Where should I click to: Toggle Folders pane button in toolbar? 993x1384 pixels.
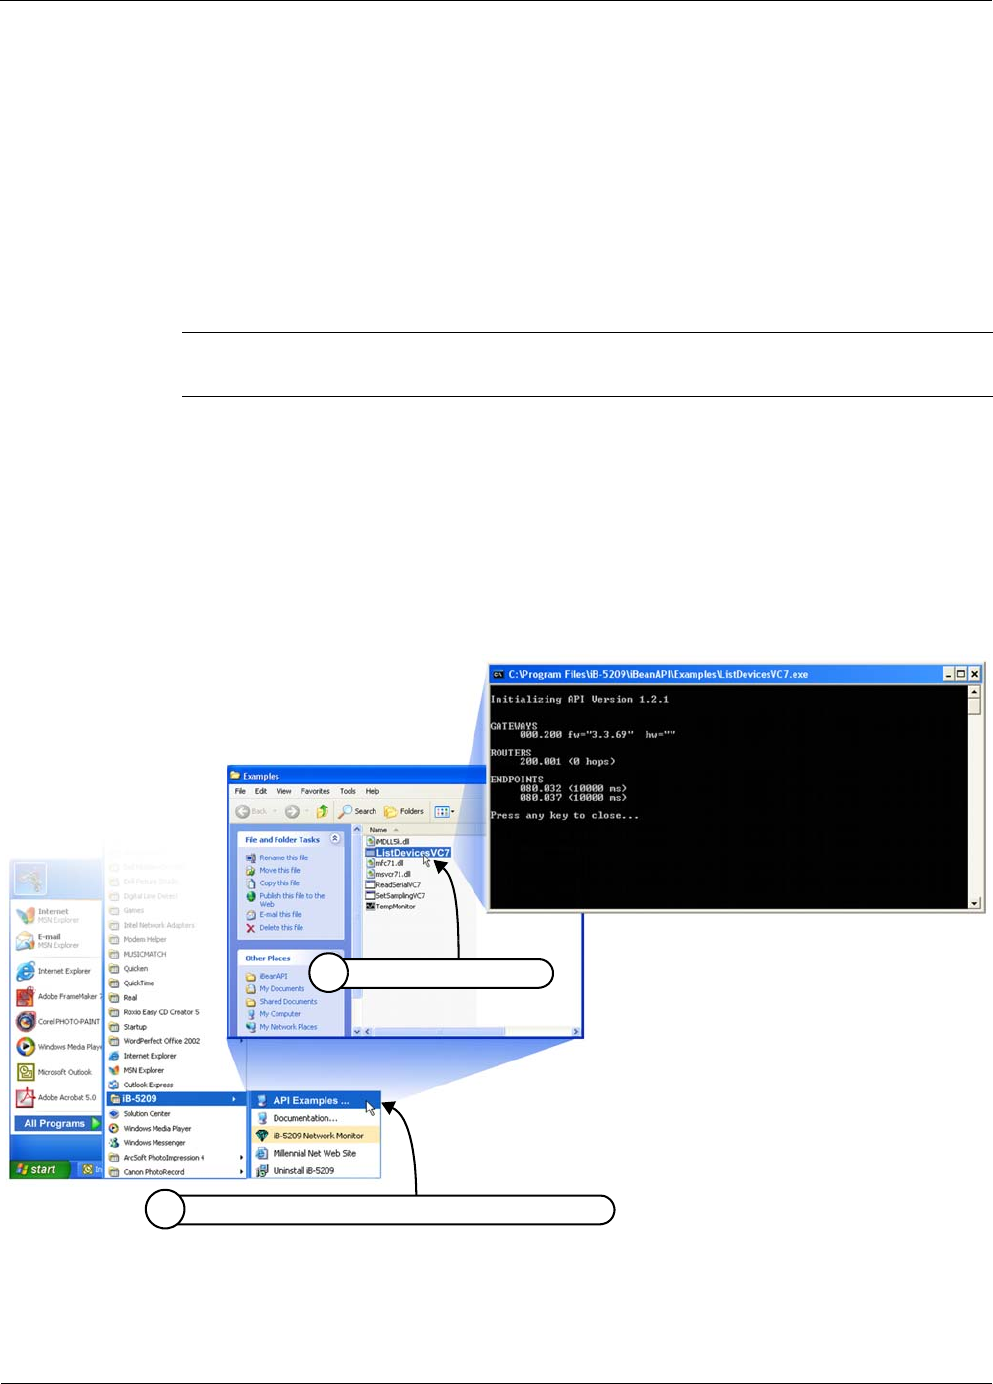click(x=404, y=811)
